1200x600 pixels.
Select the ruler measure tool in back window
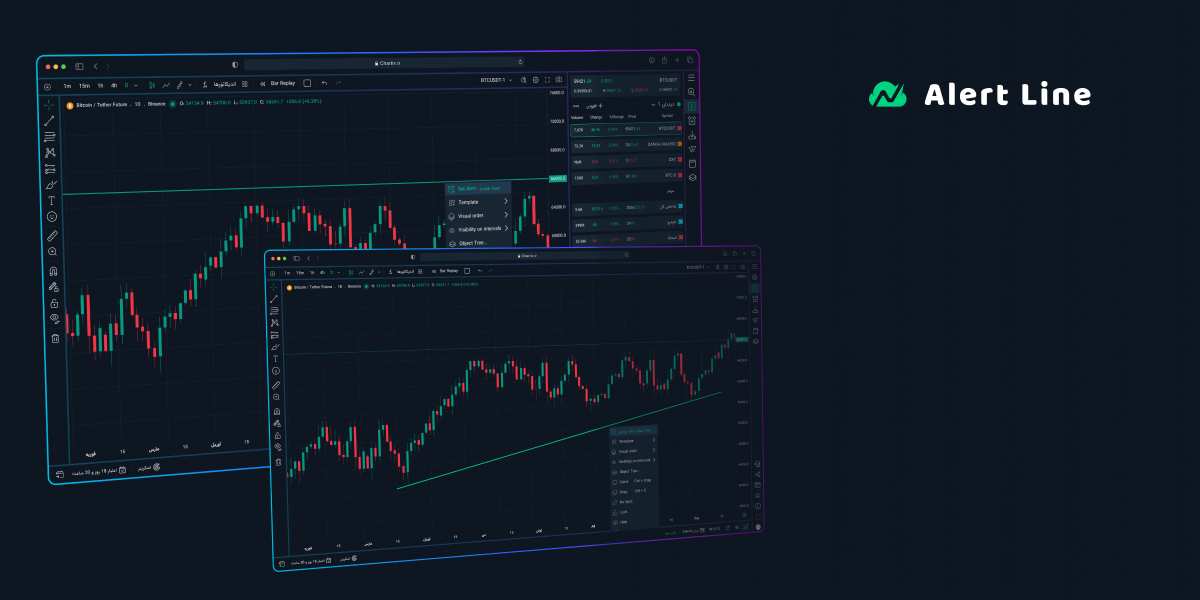coord(52,236)
